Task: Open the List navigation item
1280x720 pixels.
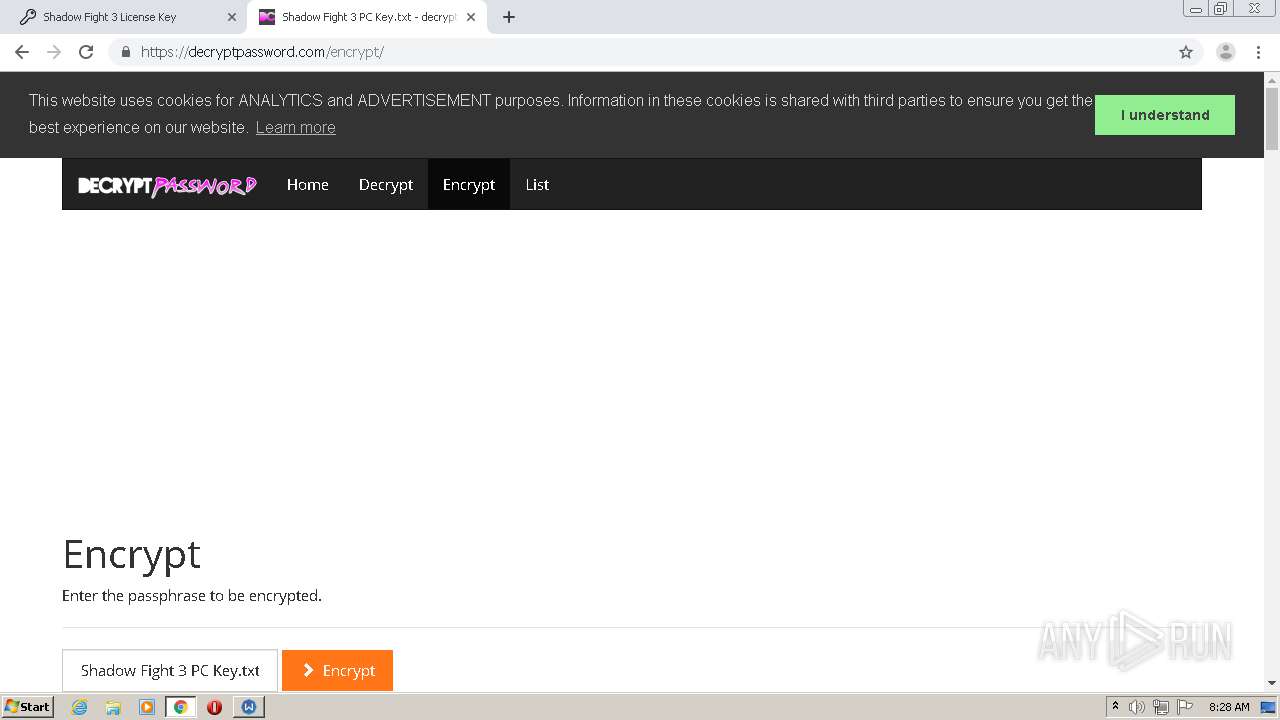Action: coord(537,184)
